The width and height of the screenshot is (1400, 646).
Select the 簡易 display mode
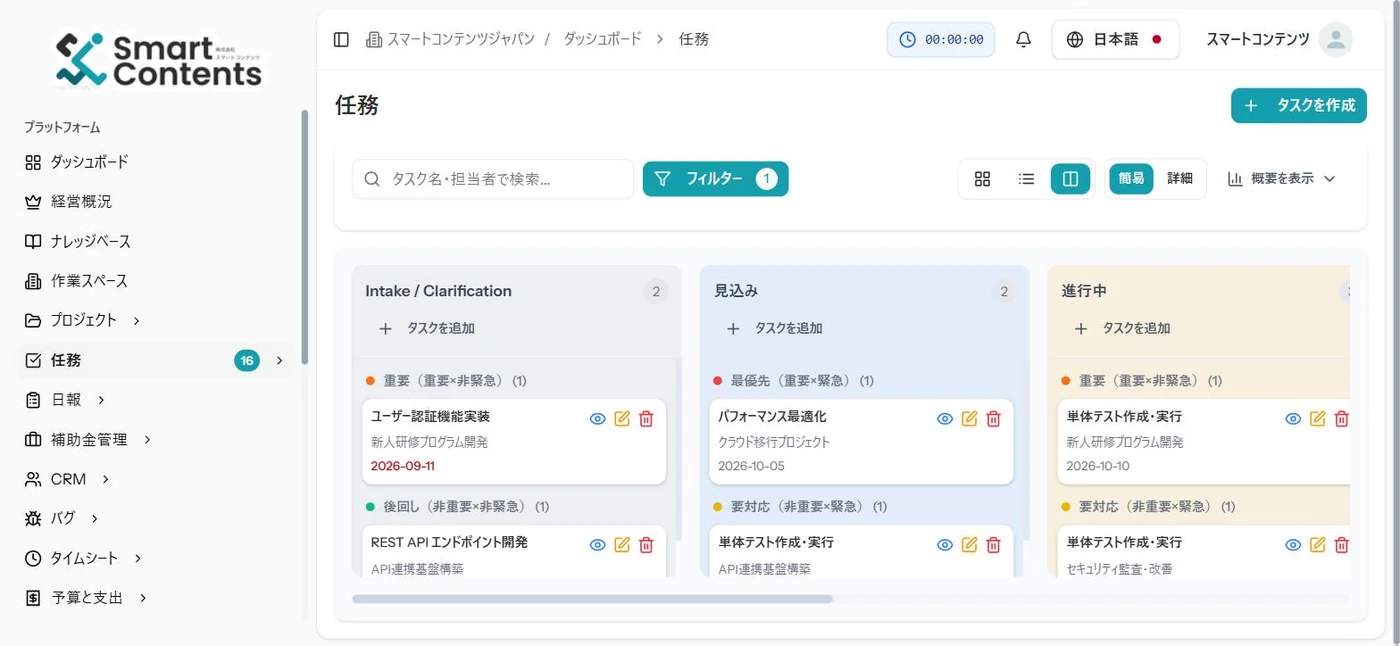pos(1131,179)
